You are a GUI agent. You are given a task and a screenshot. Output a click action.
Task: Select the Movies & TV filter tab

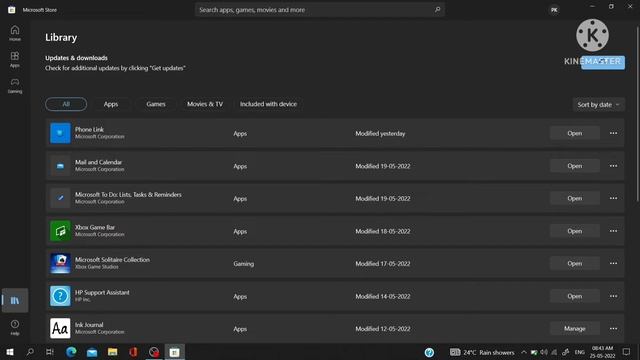pos(205,104)
